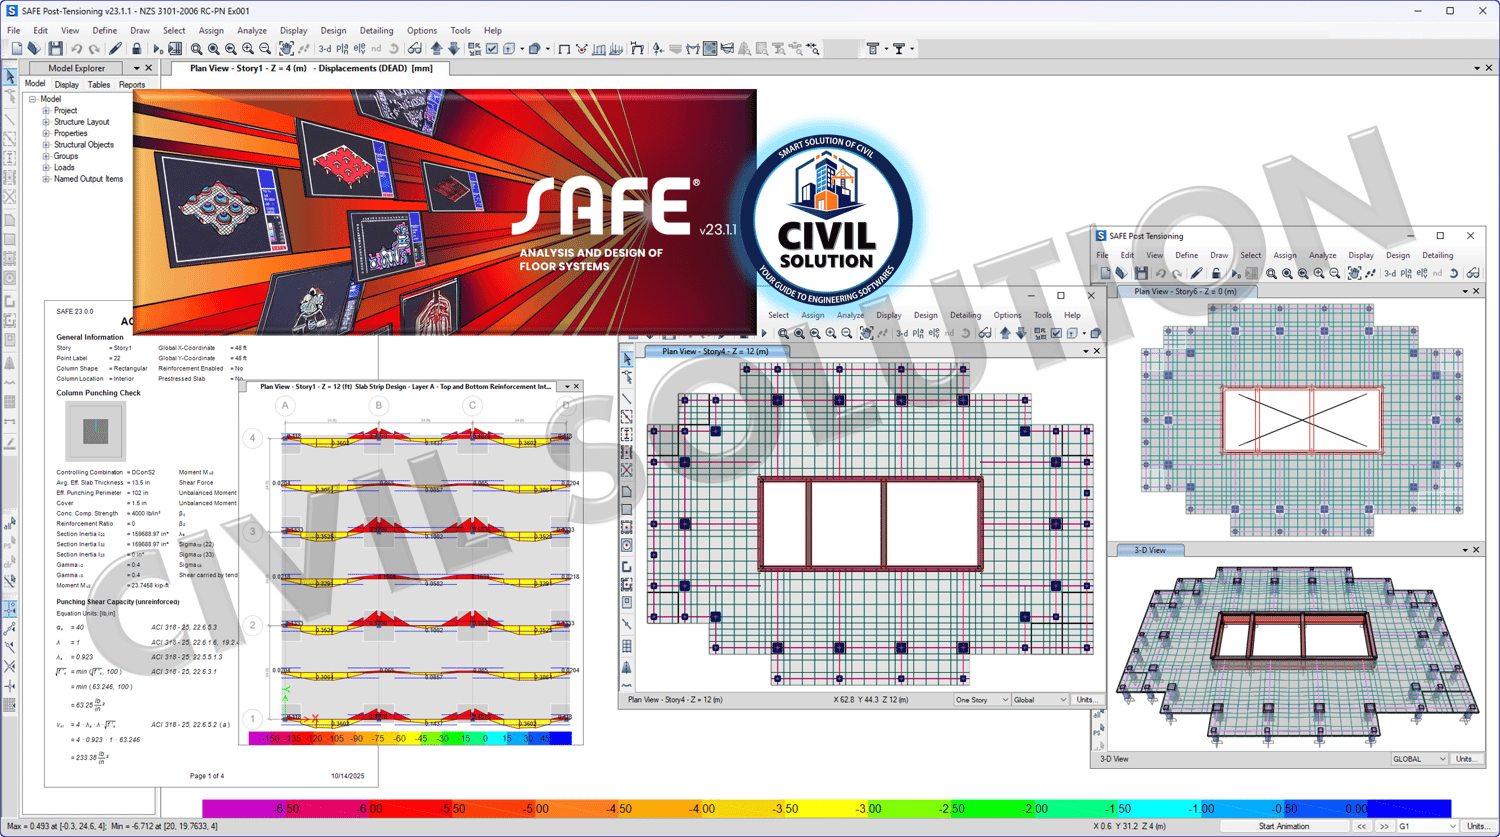The image size is (1500, 837).
Task: Toggle the model lock in main SAFE toolbar
Action: coord(136,49)
